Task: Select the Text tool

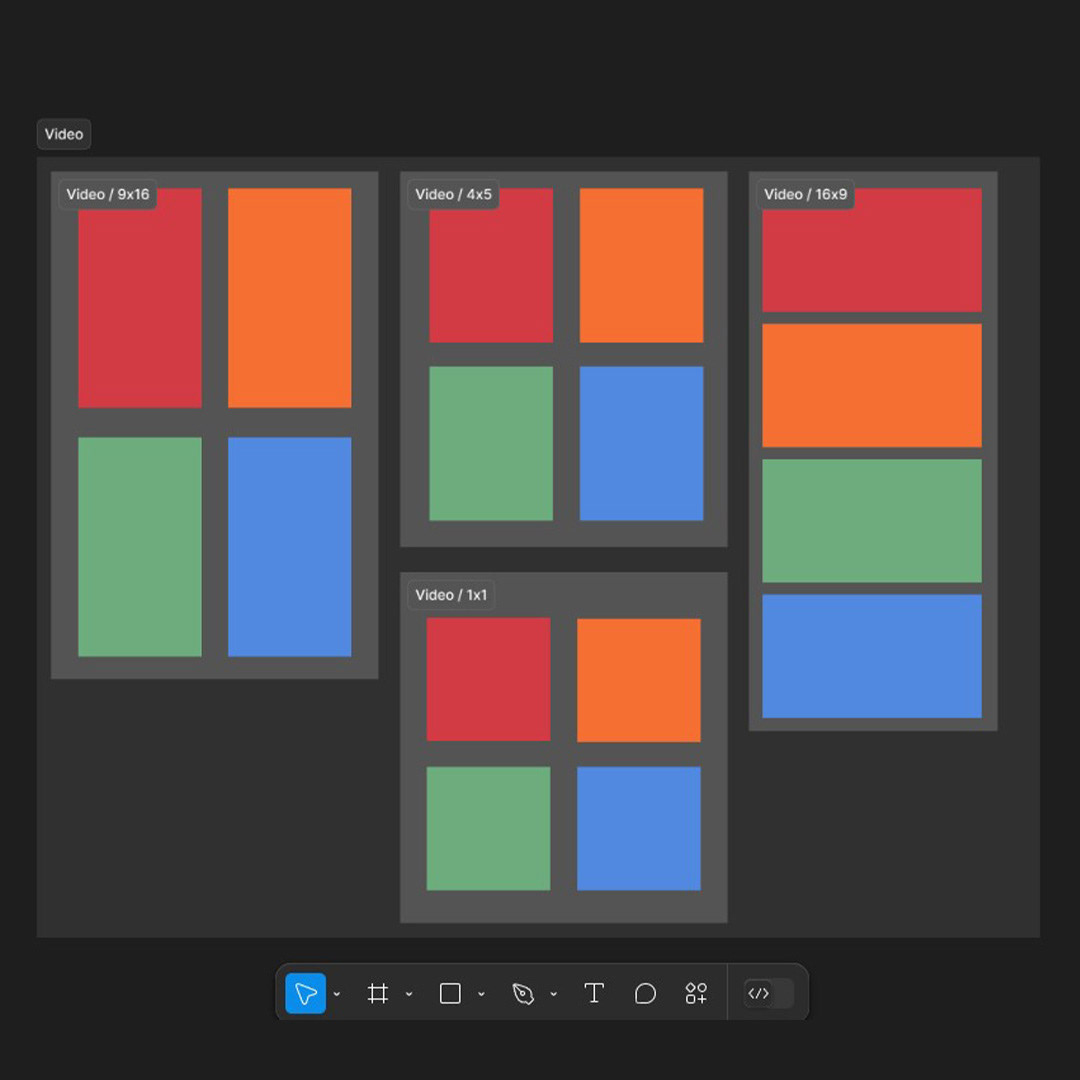Action: pyautogui.click(x=594, y=993)
